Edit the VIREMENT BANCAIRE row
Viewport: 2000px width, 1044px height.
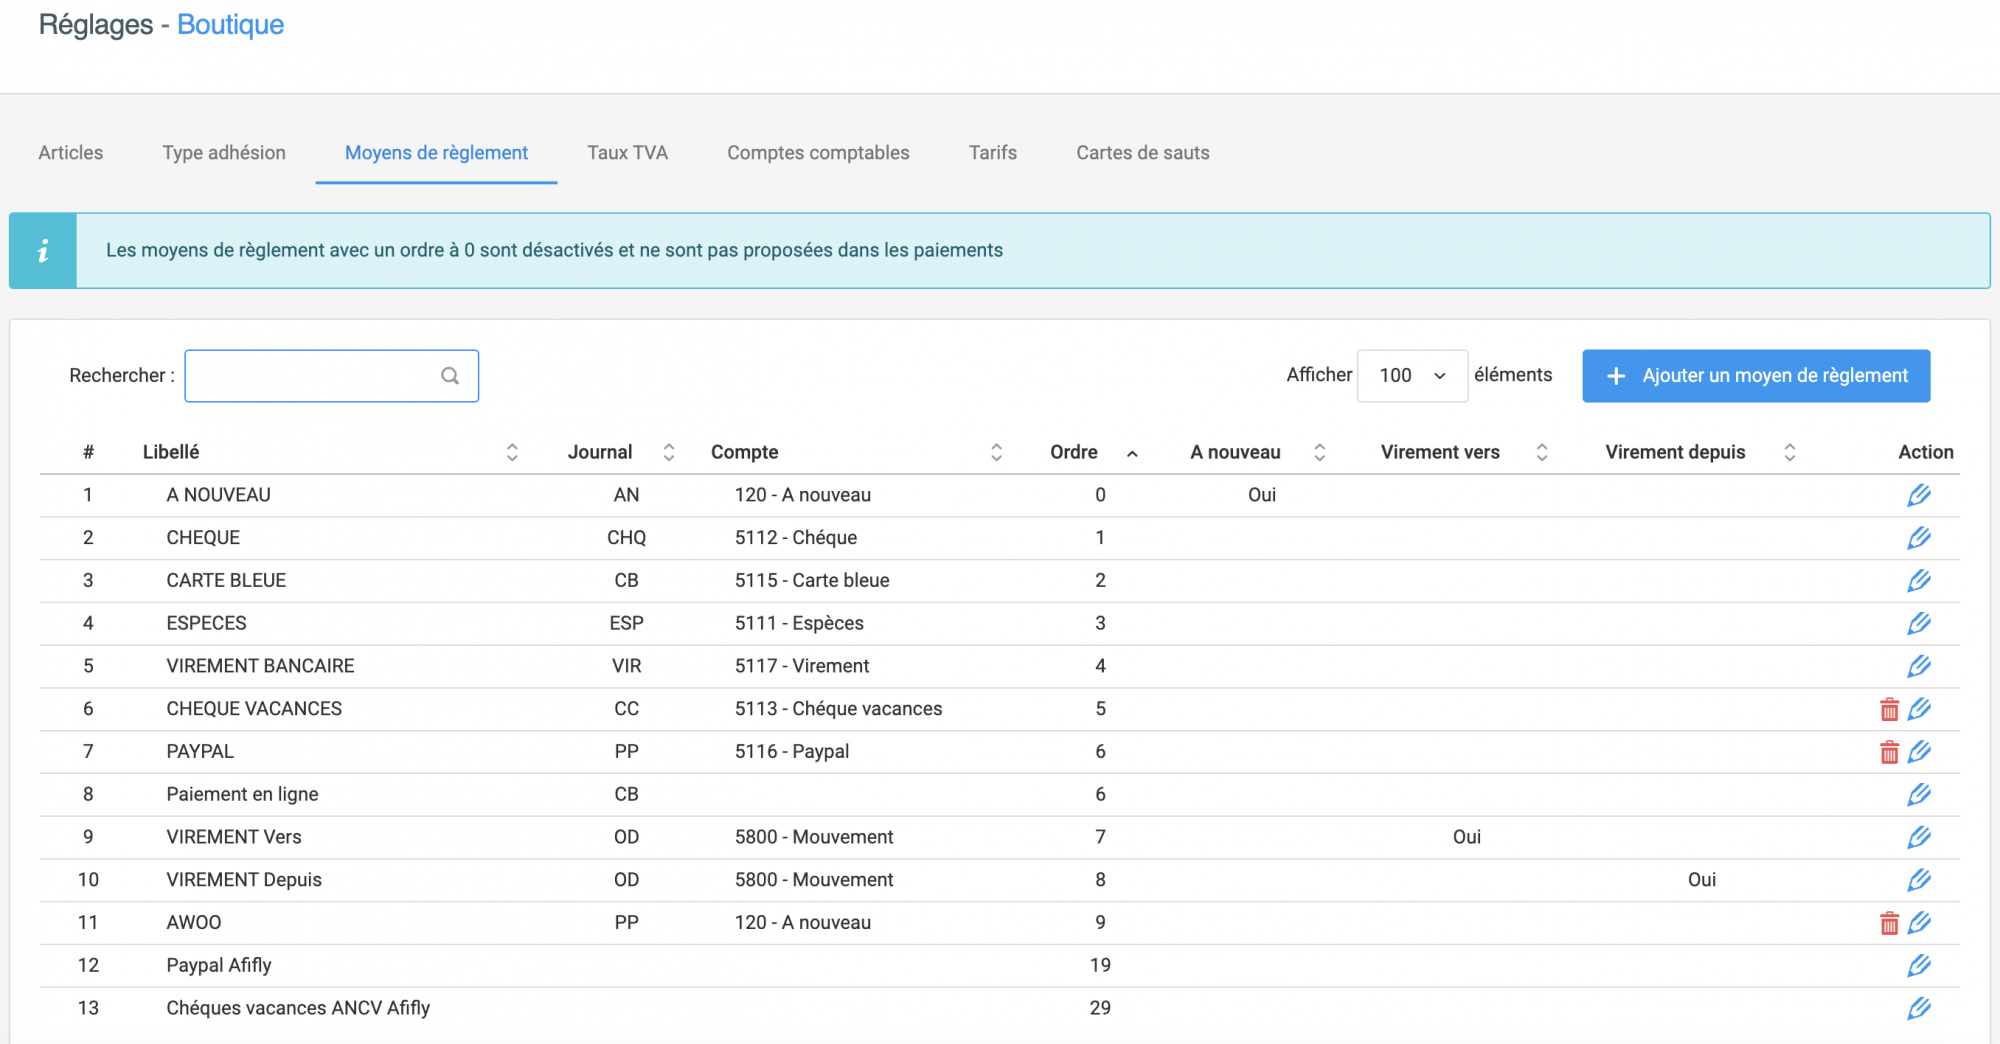tap(1918, 666)
